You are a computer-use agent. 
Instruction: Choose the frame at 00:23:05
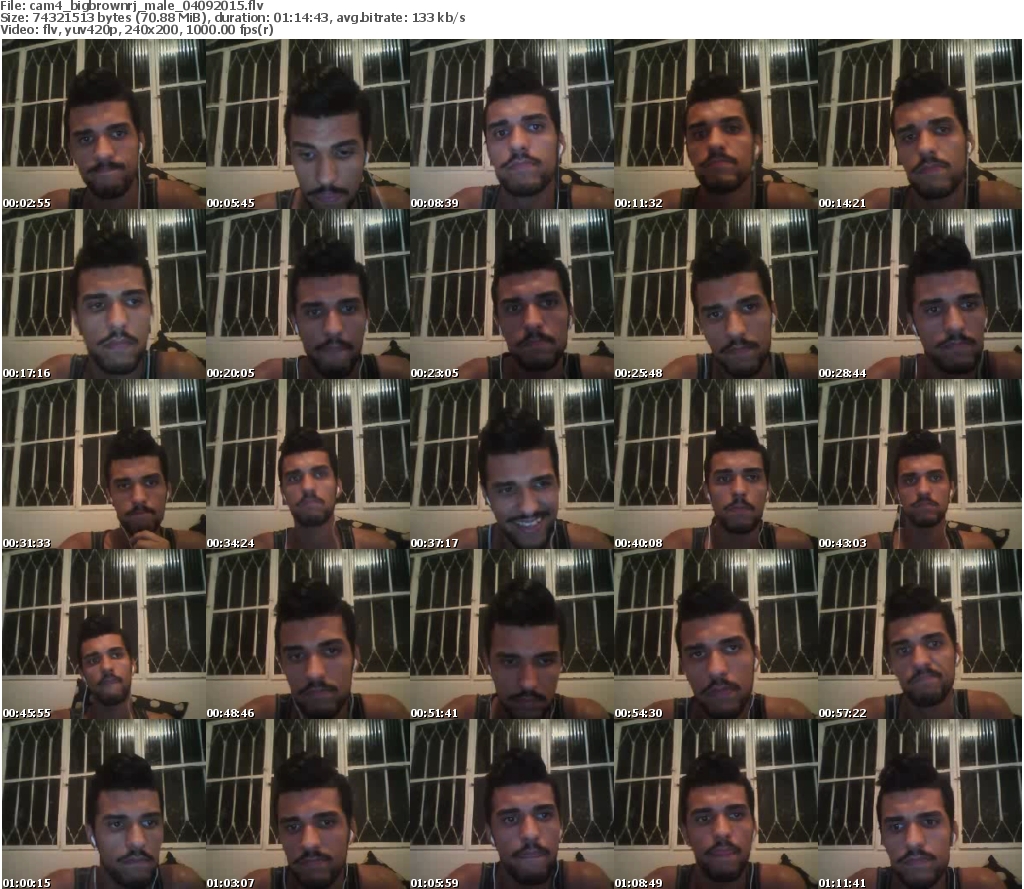(512, 294)
